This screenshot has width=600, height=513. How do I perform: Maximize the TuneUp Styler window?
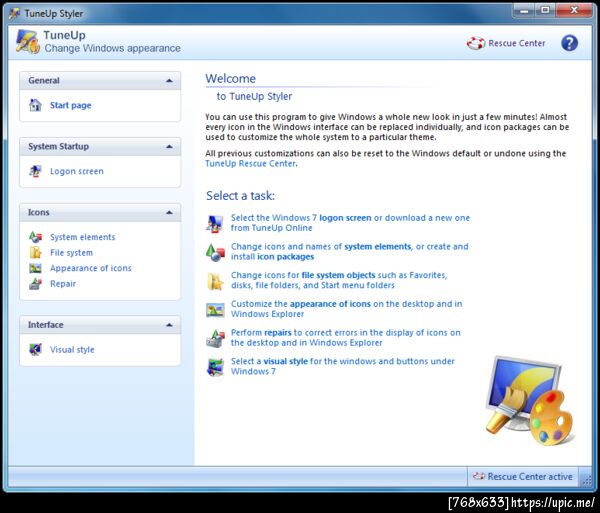pos(545,10)
